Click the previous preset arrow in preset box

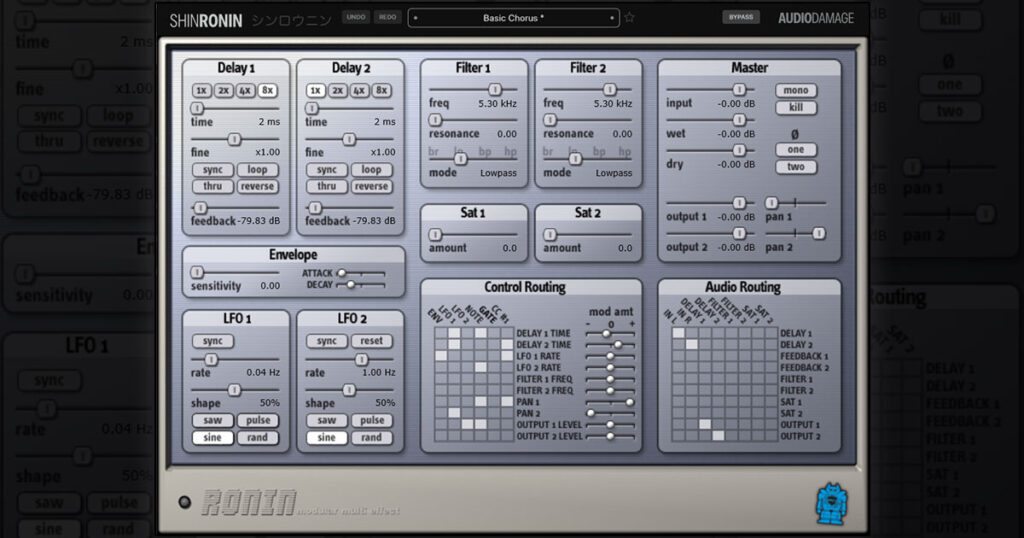coord(415,18)
